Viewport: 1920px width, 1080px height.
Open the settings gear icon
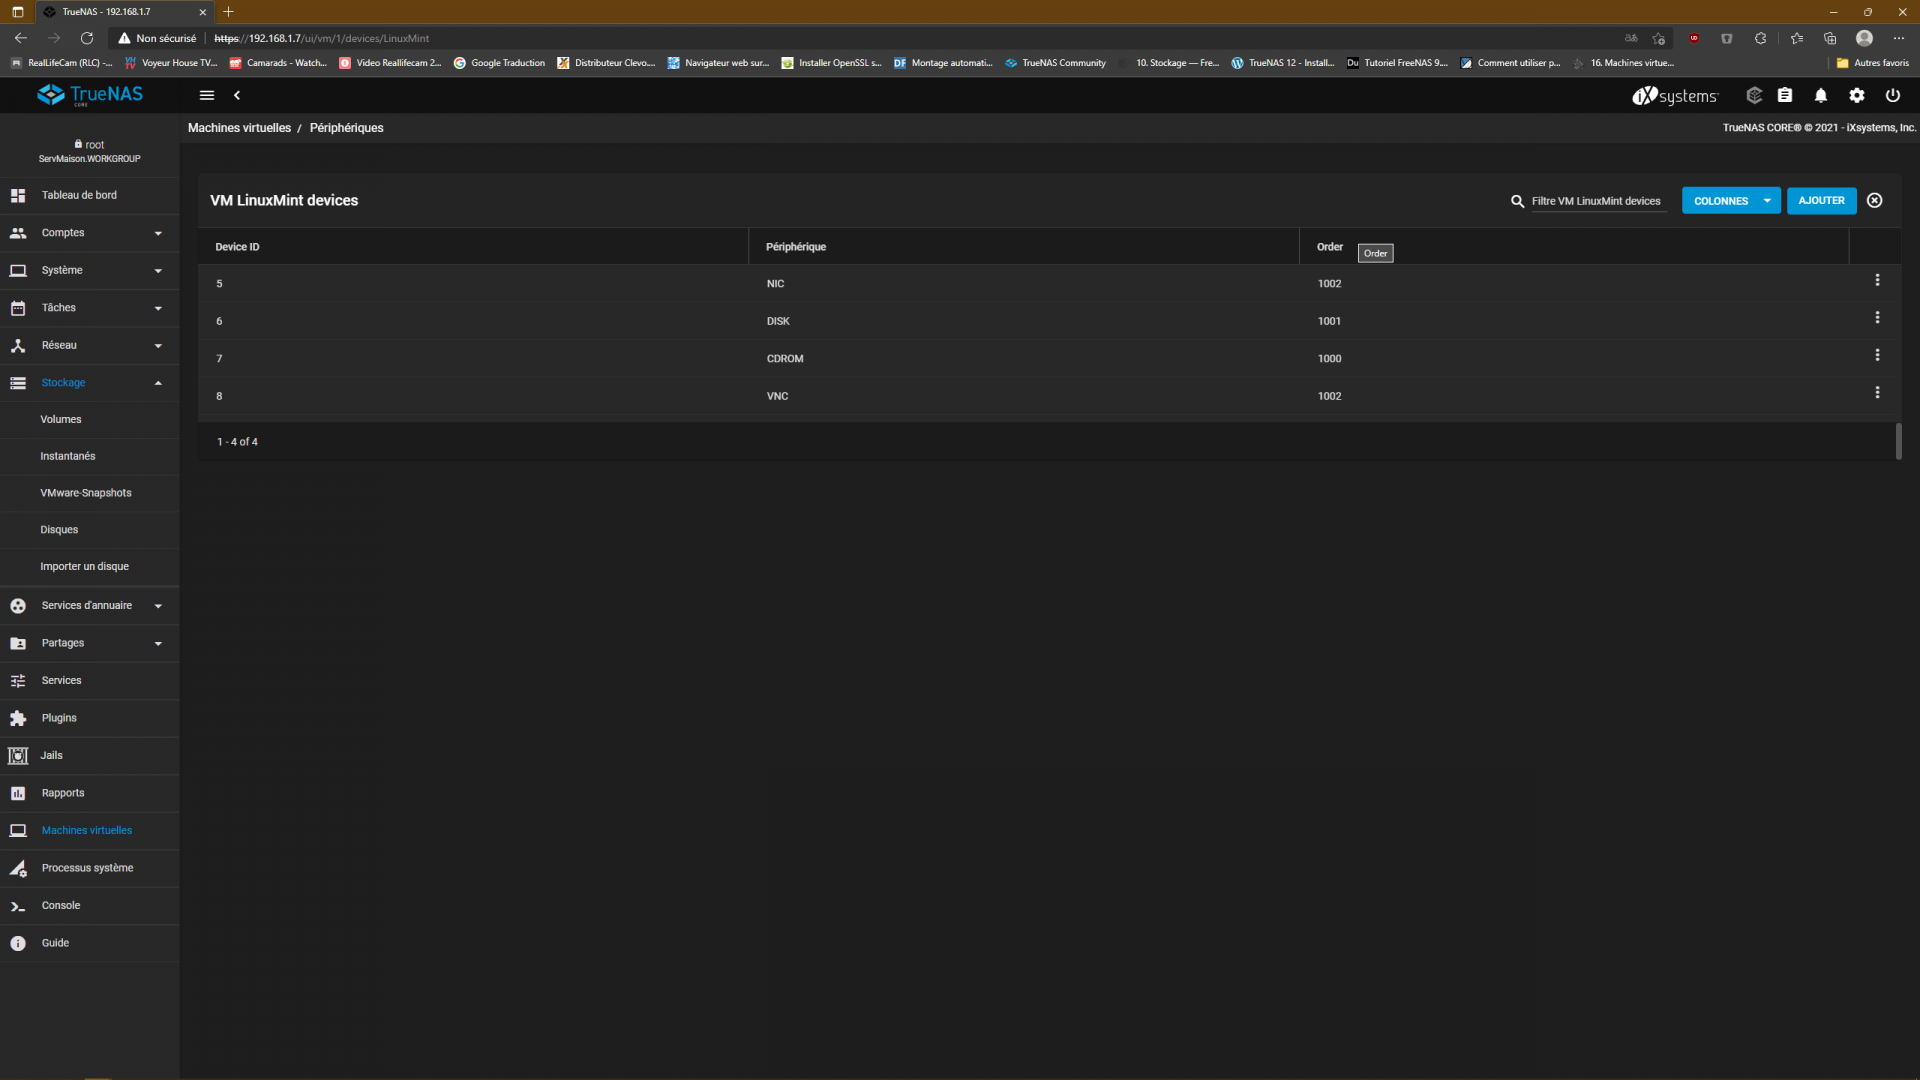click(x=1857, y=95)
